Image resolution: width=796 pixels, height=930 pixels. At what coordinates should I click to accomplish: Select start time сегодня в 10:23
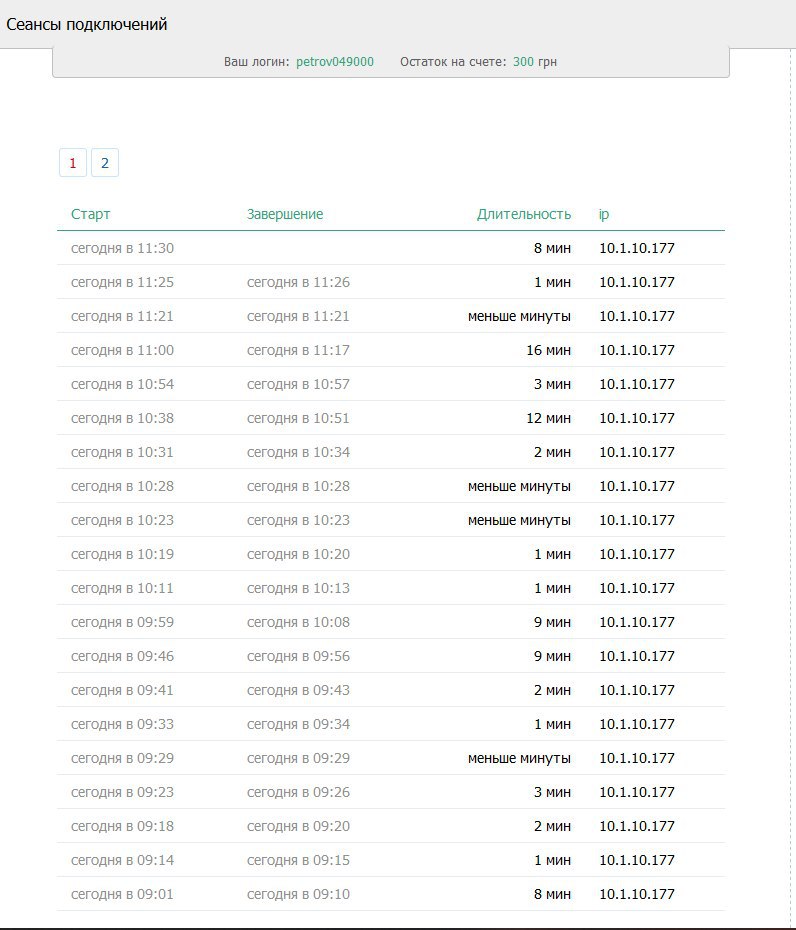point(122,520)
